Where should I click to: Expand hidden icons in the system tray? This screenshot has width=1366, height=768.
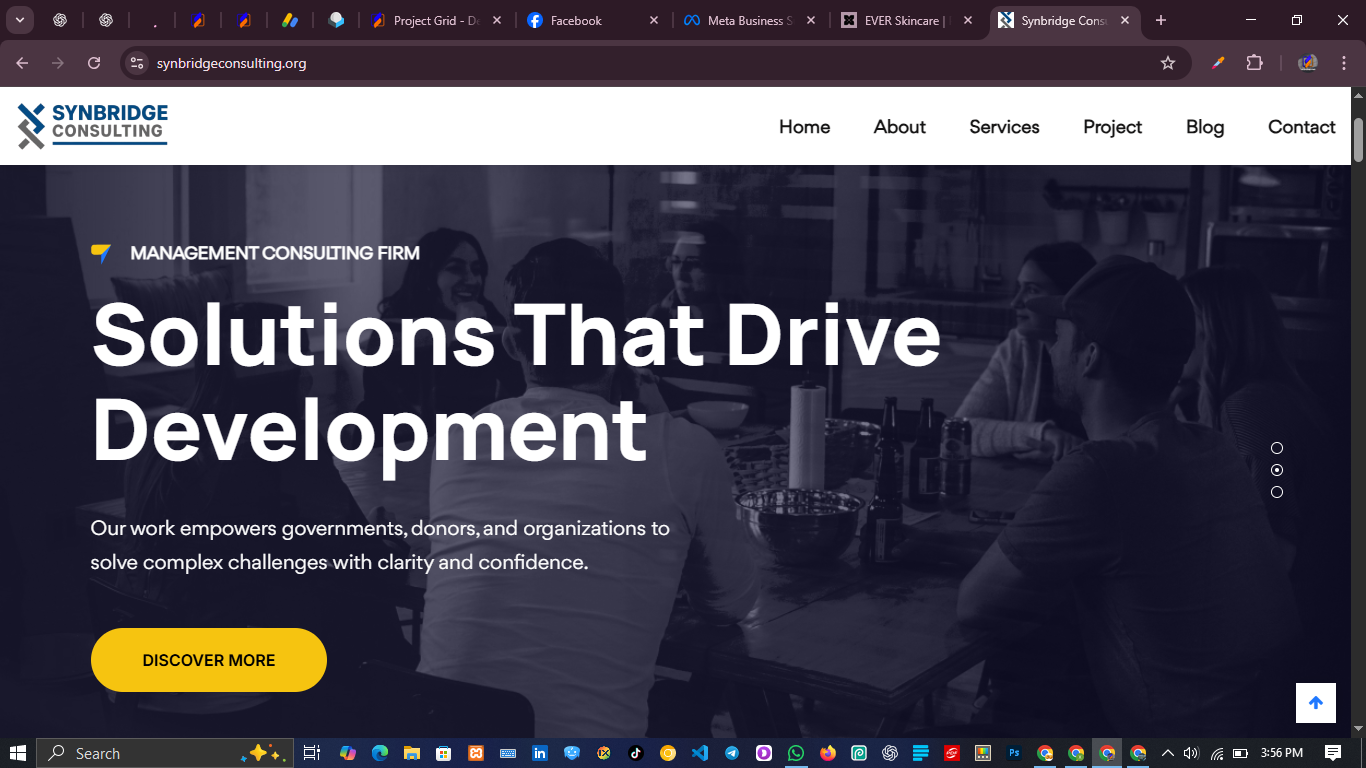(1166, 752)
